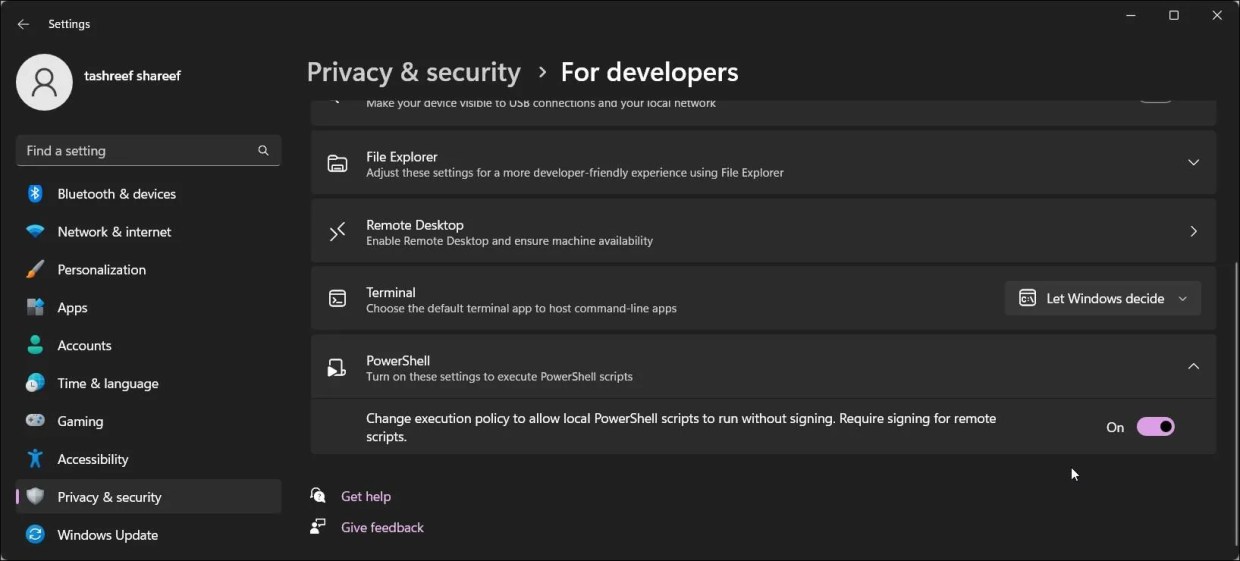Image resolution: width=1240 pixels, height=561 pixels.
Task: Open Gaming settings page
Action: (x=148, y=421)
